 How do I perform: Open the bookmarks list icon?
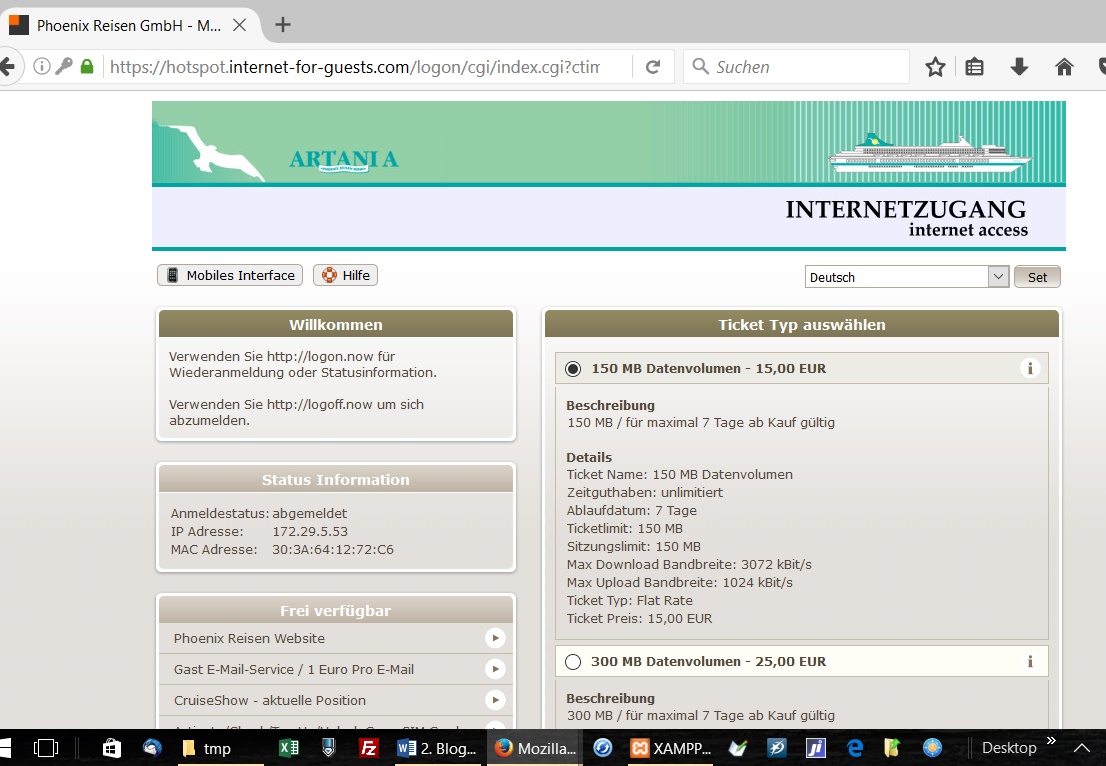(x=975, y=67)
